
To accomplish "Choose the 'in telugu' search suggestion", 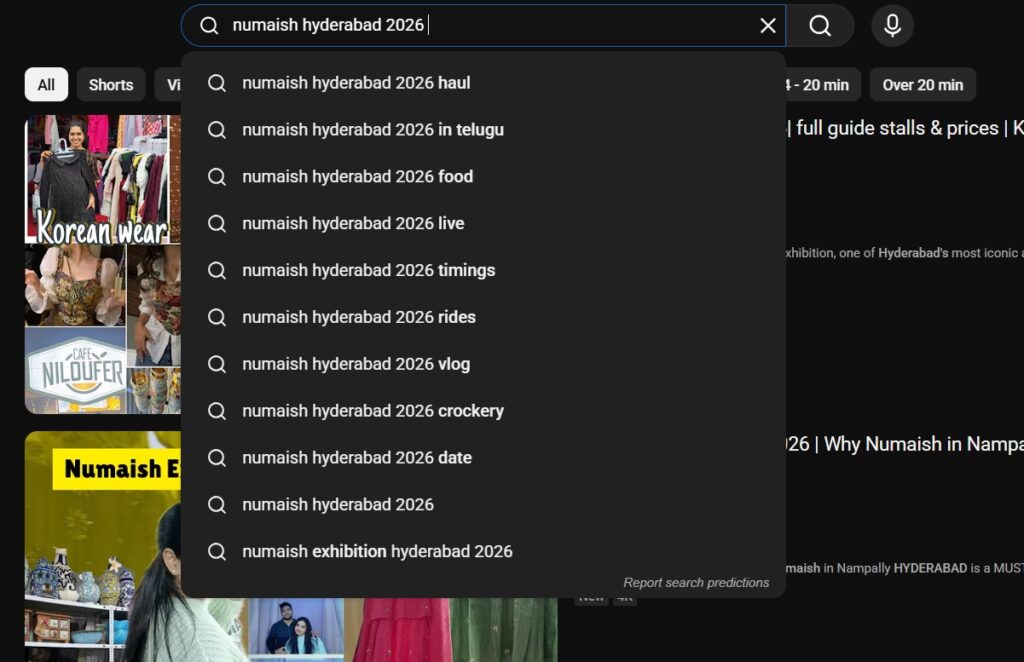I will pyautogui.click(x=372, y=130).
